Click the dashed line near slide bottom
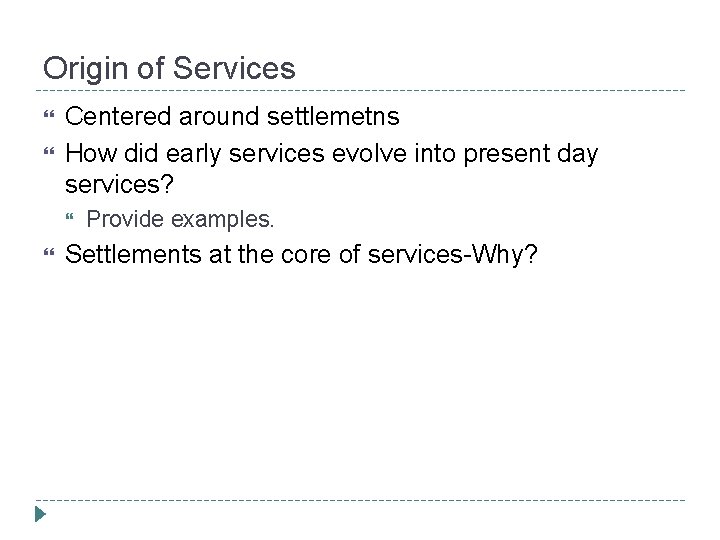Image resolution: width=720 pixels, height=540 pixels. point(360,500)
